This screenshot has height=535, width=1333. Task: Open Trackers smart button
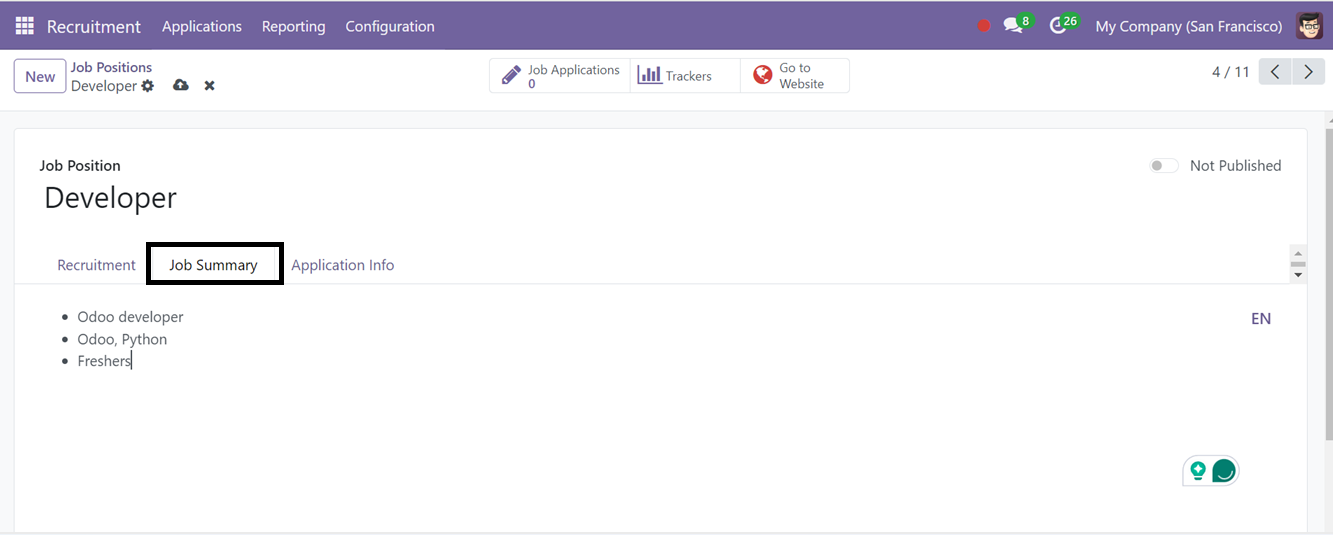685,76
